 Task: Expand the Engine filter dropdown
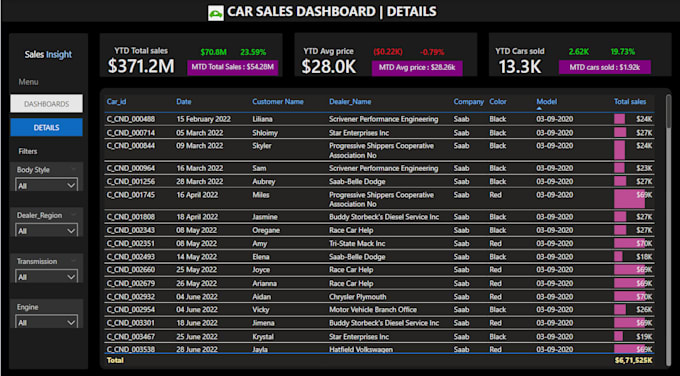tap(46, 322)
